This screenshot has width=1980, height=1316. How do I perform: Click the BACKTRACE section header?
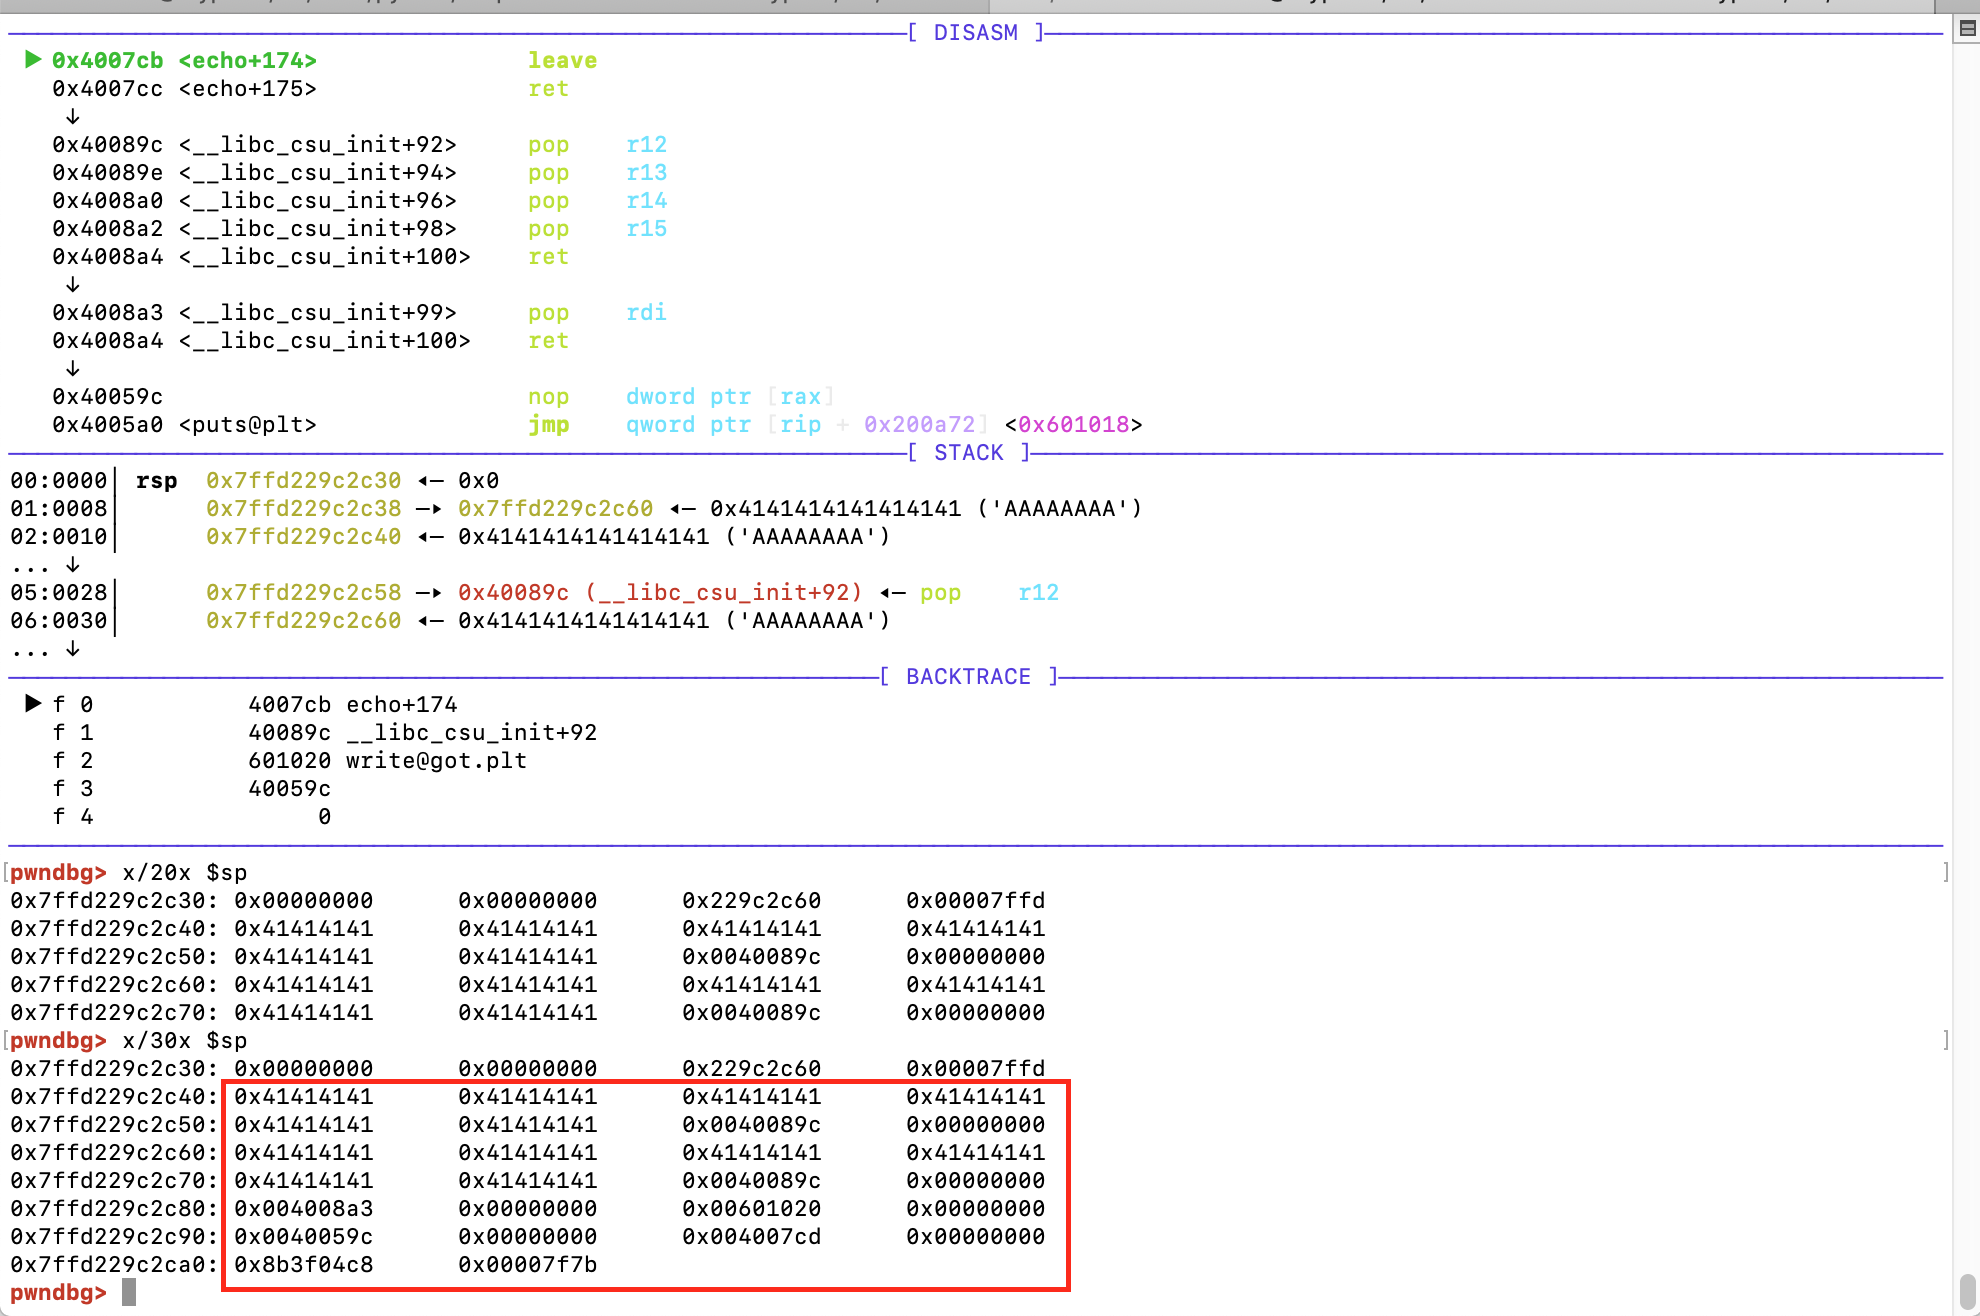pos(968,677)
